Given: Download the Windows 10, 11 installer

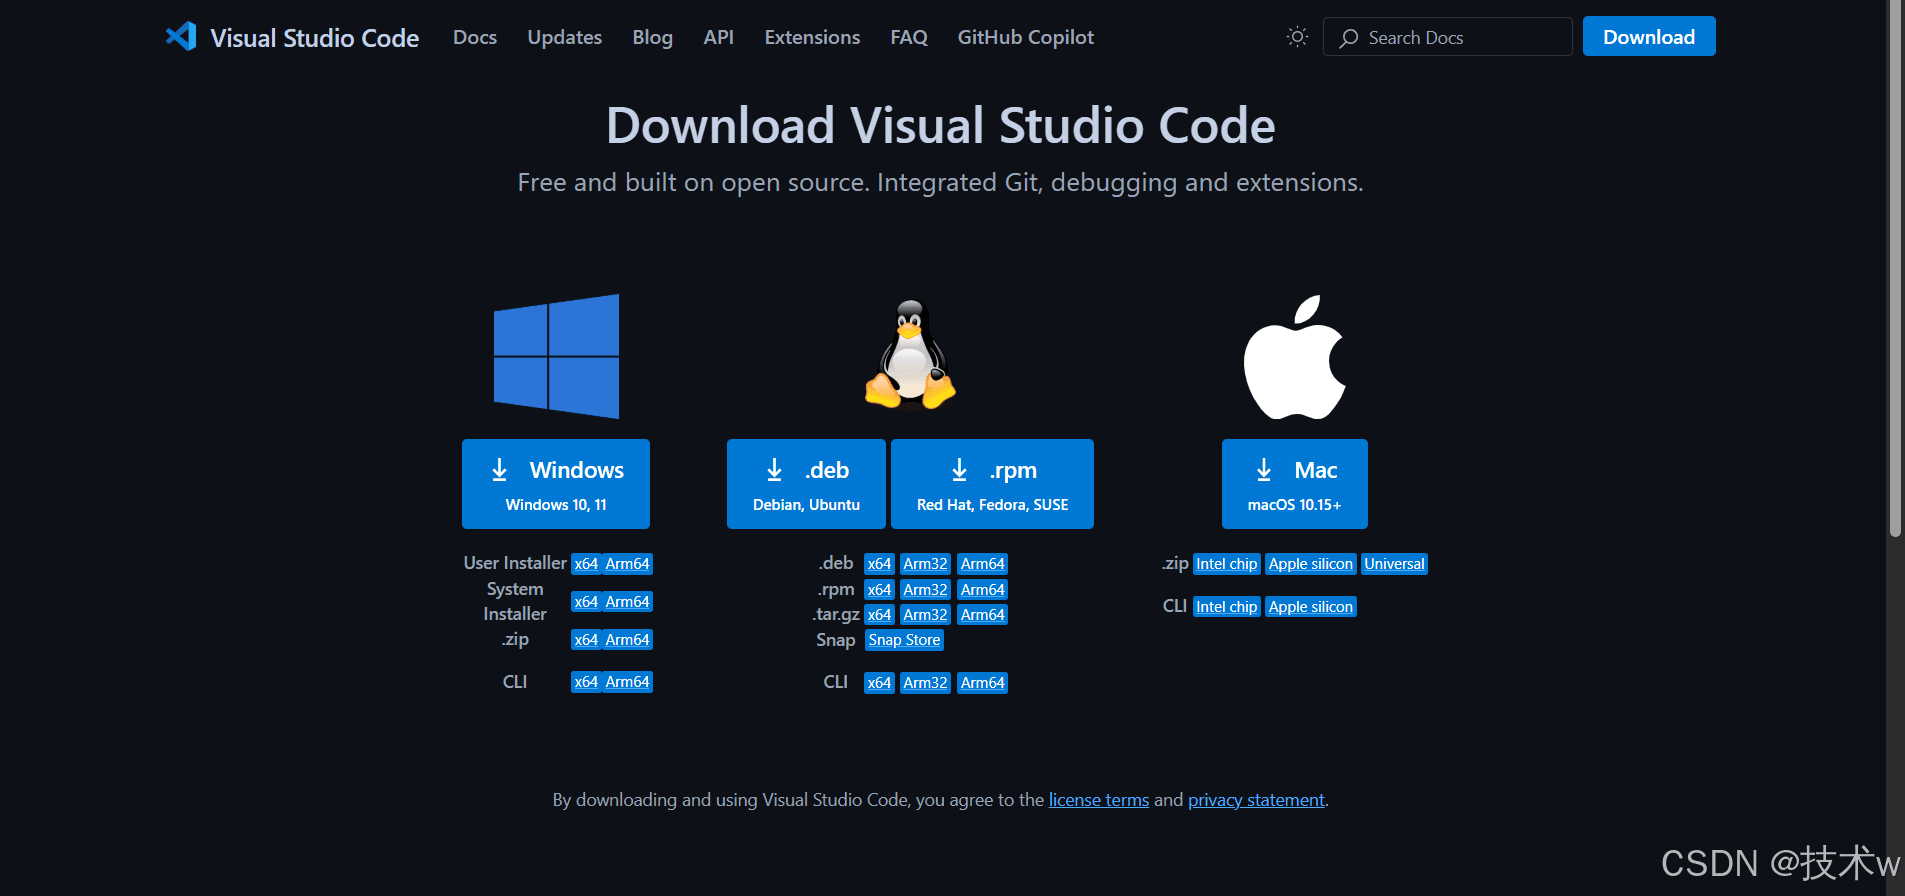Looking at the screenshot, I should click(556, 484).
